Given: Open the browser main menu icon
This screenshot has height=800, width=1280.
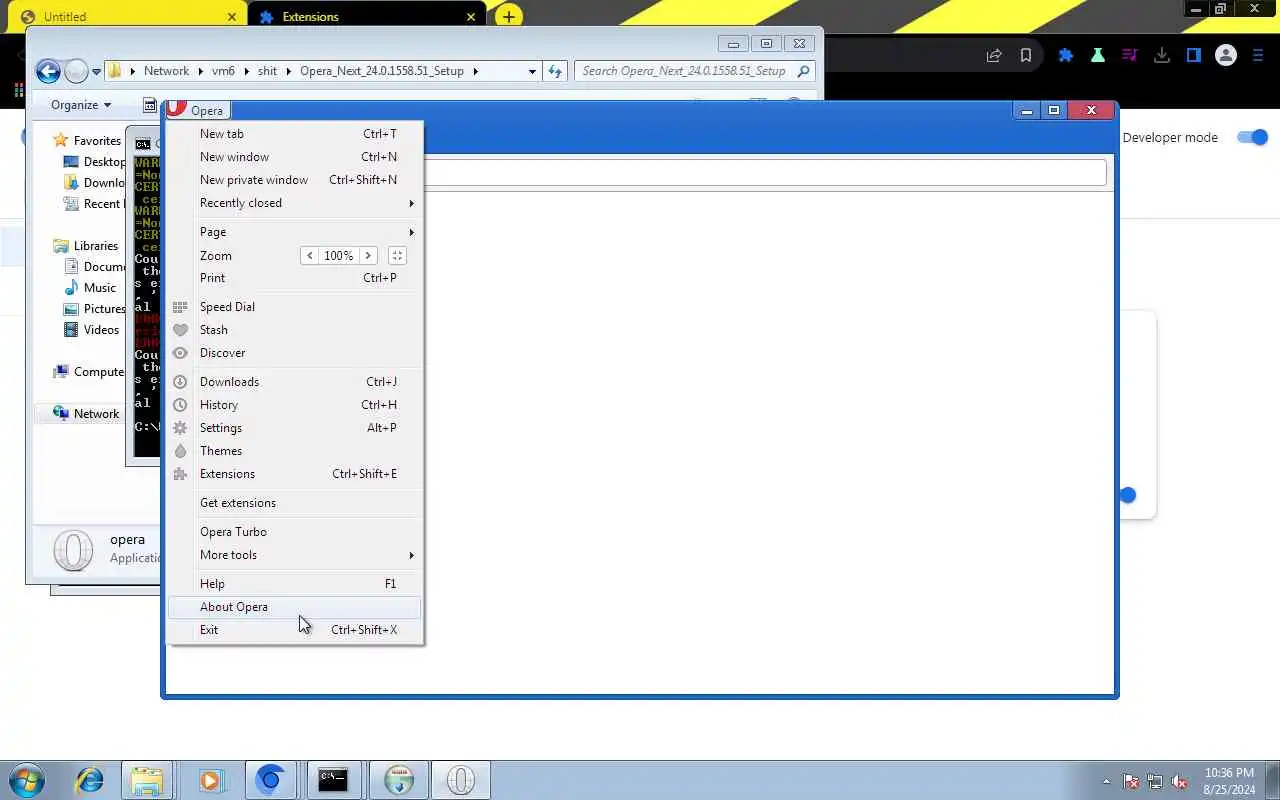Looking at the screenshot, I should pyautogui.click(x=1258, y=56).
